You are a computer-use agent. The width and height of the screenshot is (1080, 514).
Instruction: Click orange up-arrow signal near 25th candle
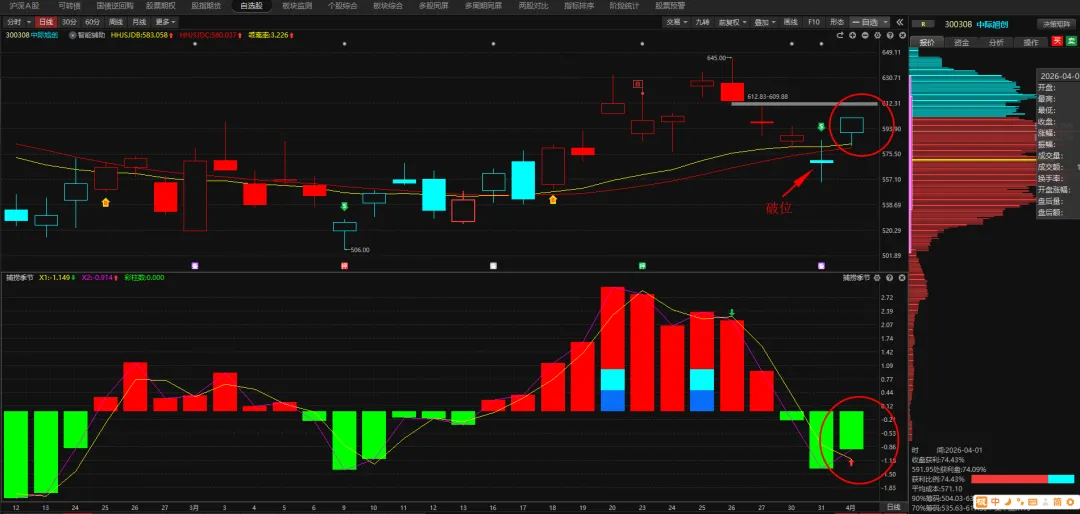[105, 203]
